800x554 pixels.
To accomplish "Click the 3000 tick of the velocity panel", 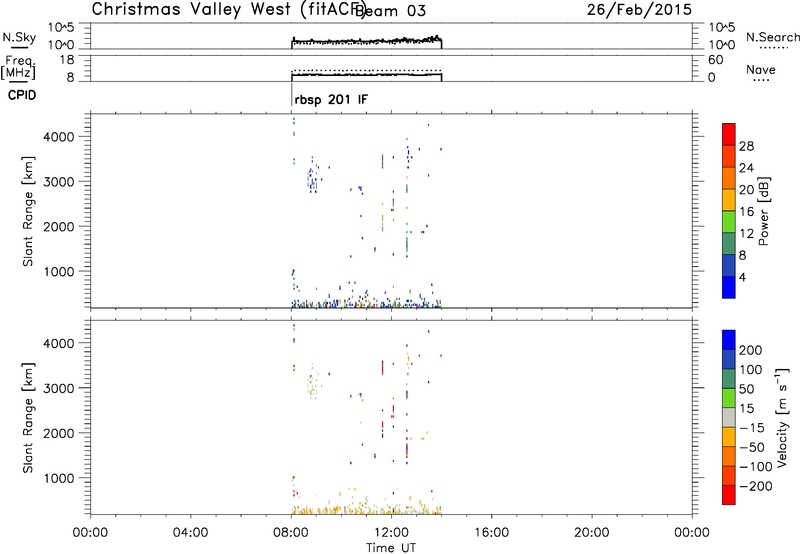I will (58, 388).
